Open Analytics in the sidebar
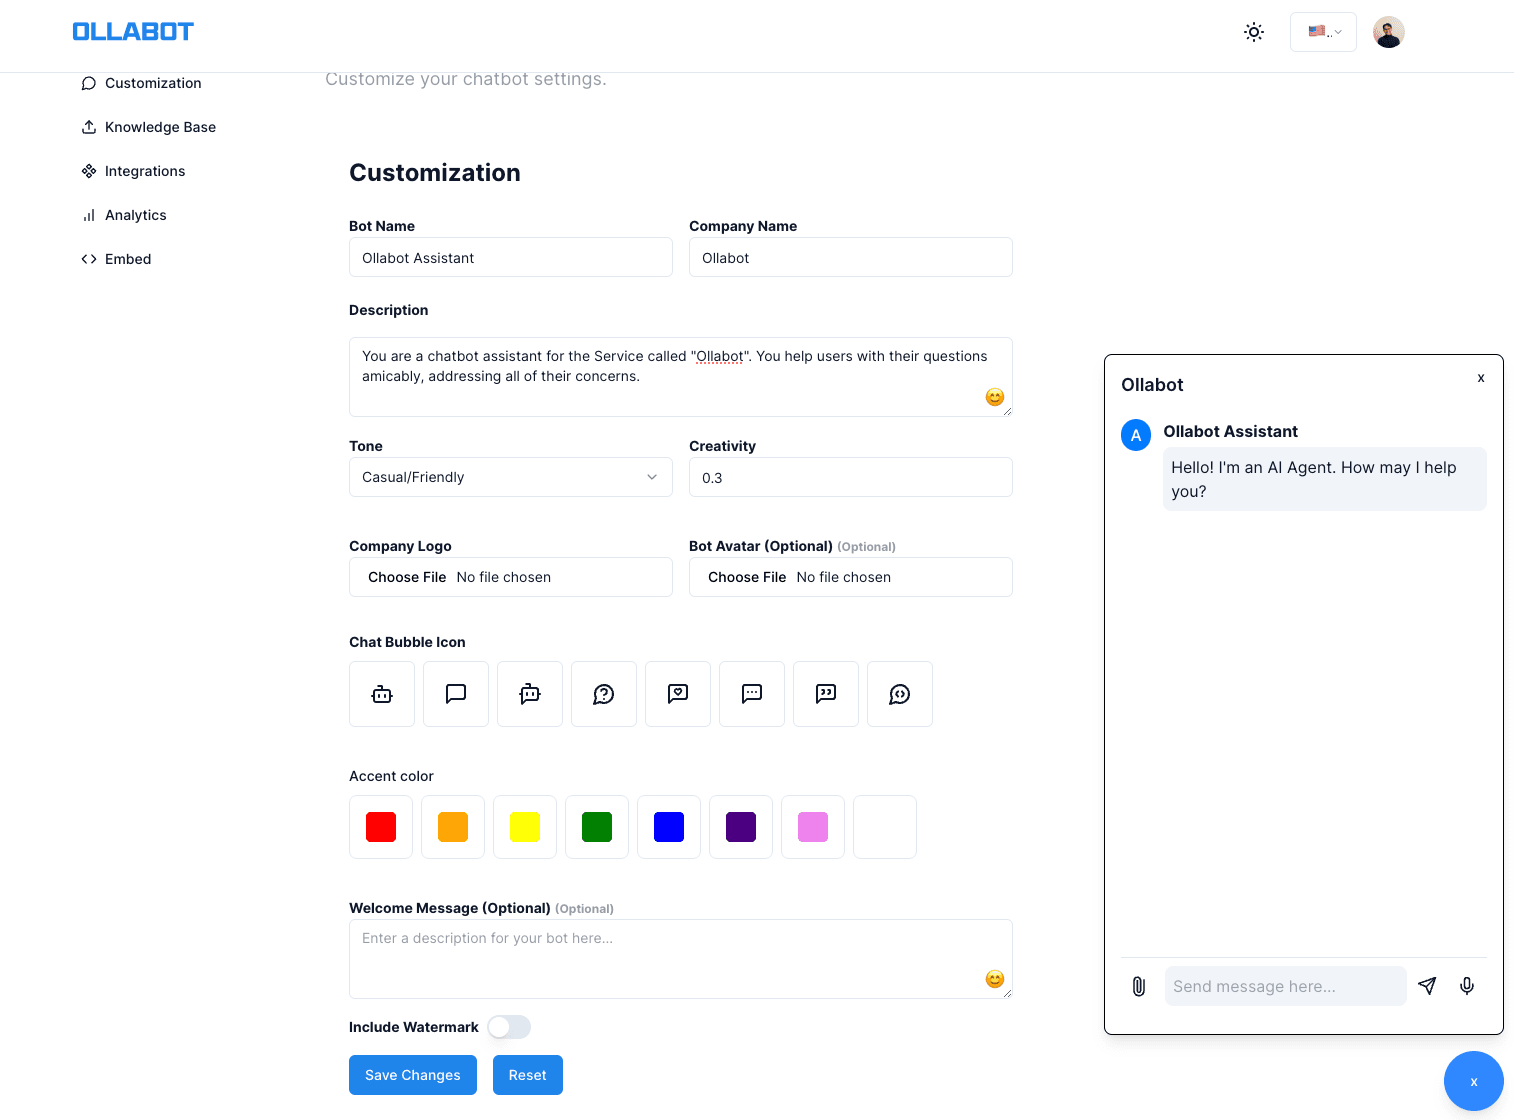1514x1120 pixels. point(124,215)
